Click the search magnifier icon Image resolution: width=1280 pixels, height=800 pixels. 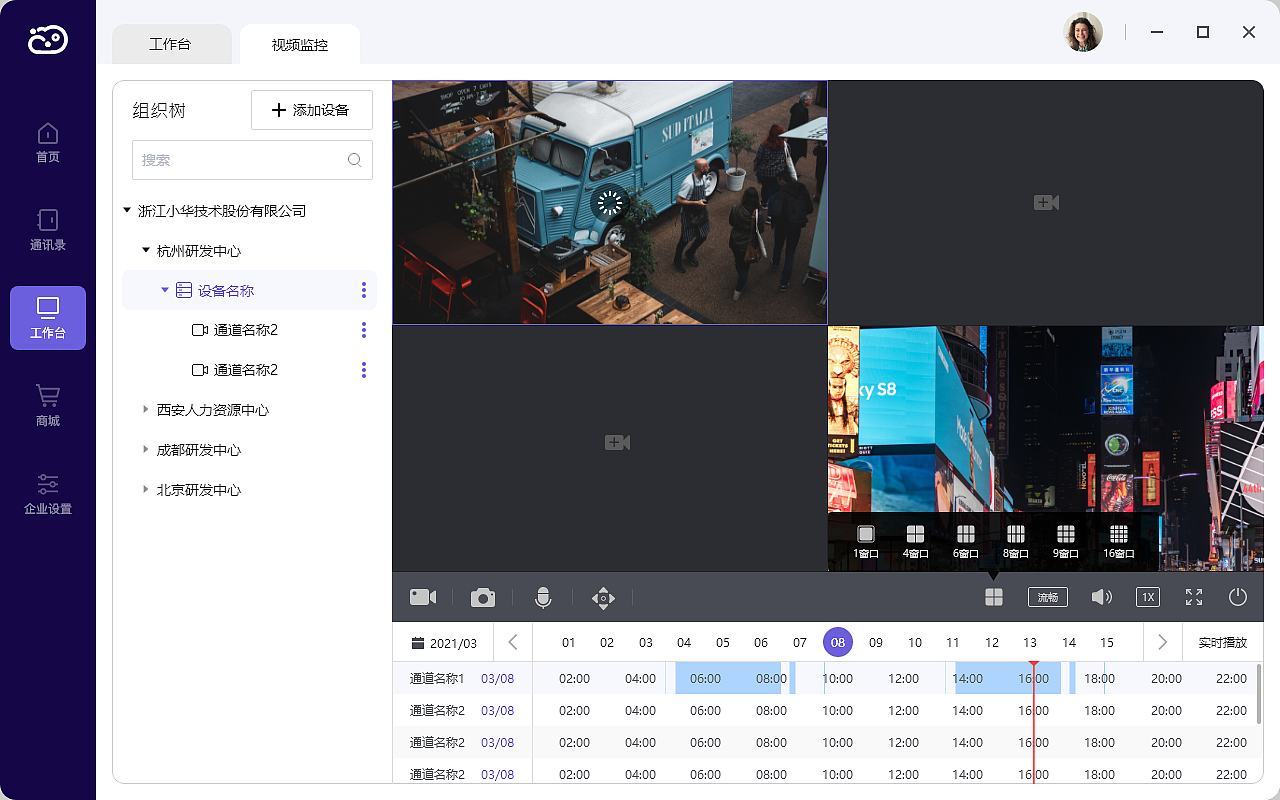click(355, 160)
